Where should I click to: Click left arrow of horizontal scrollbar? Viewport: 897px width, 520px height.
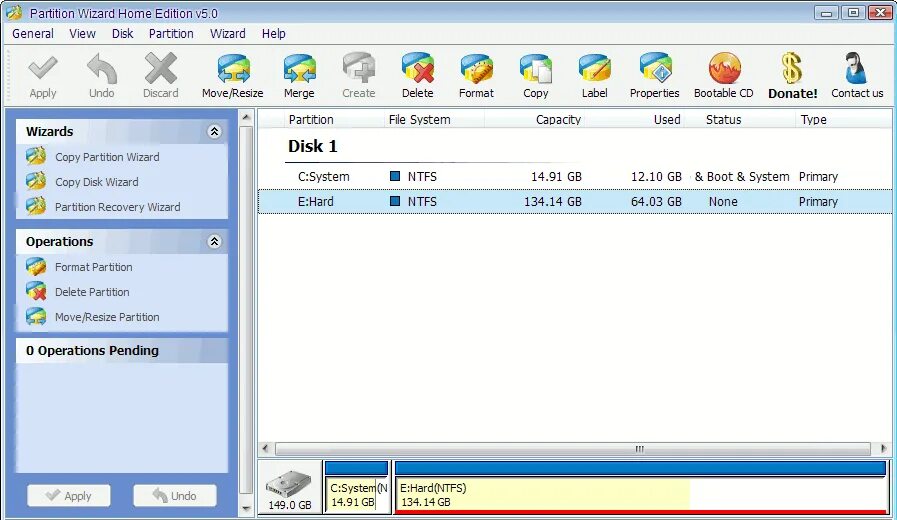point(265,449)
